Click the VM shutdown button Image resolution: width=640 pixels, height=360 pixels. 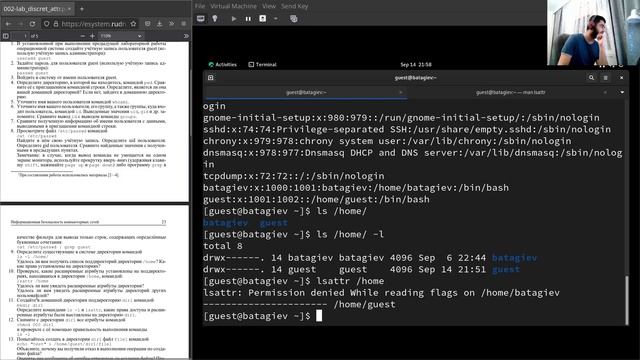coord(262,19)
